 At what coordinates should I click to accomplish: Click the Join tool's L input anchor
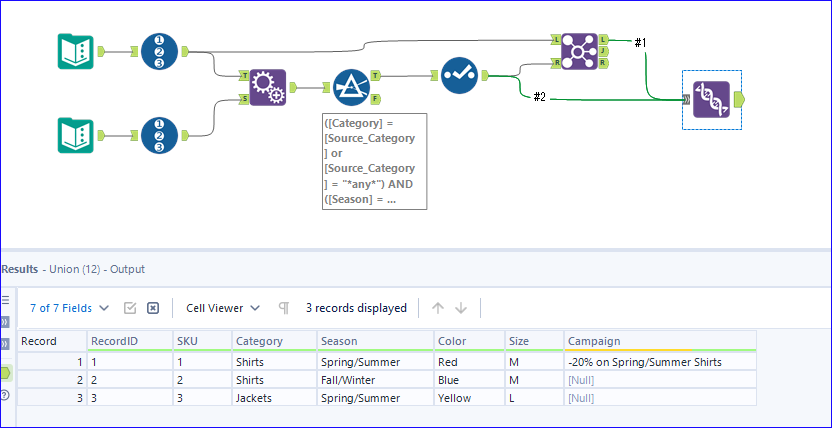tap(556, 40)
